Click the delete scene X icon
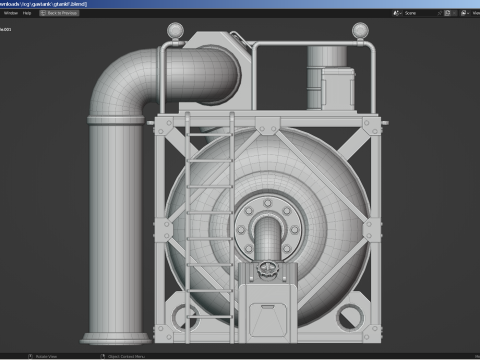The height and width of the screenshot is (360, 480). pos(454,13)
